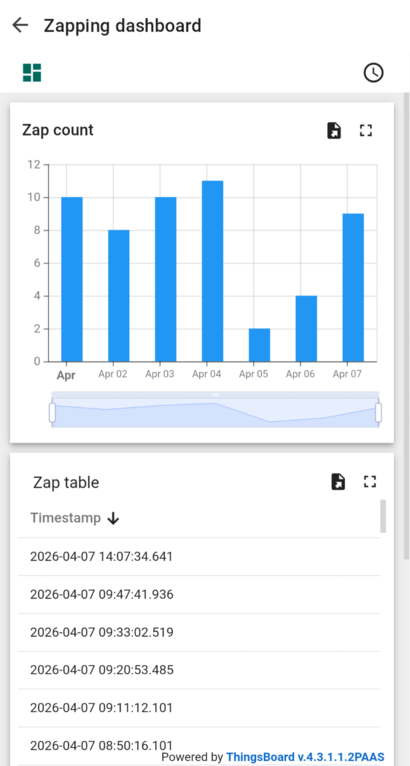The width and height of the screenshot is (410, 766).
Task: Open the dashboard layout grid icon
Action: click(x=32, y=73)
